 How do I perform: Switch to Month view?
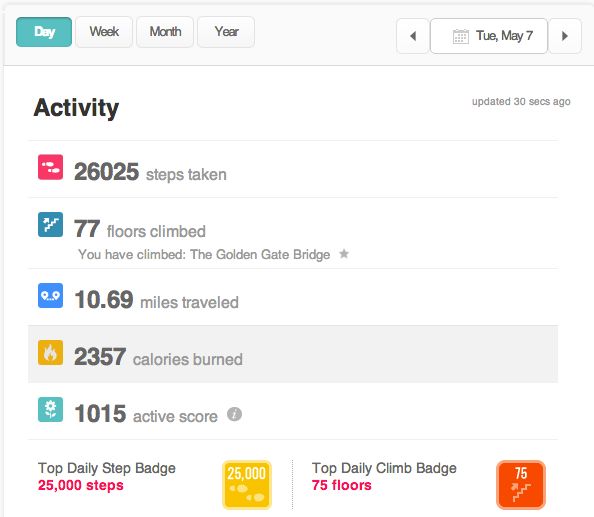pyautogui.click(x=165, y=32)
